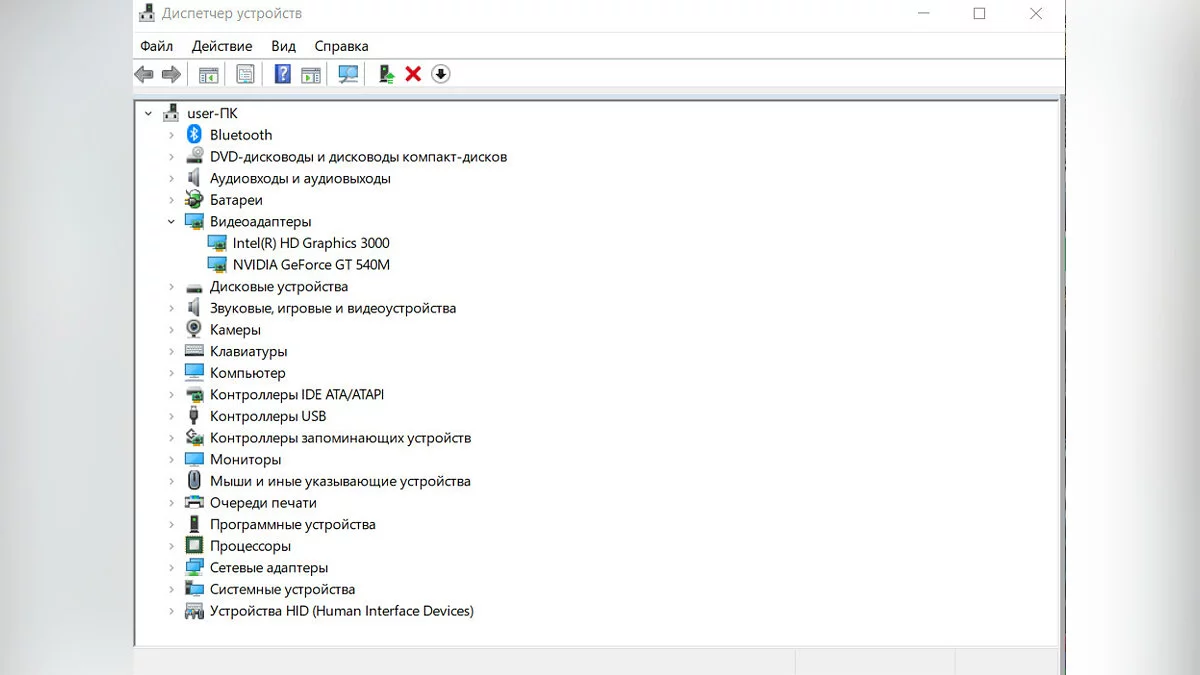Click the Disable device down-arrow icon
1200x675 pixels.
coord(441,74)
